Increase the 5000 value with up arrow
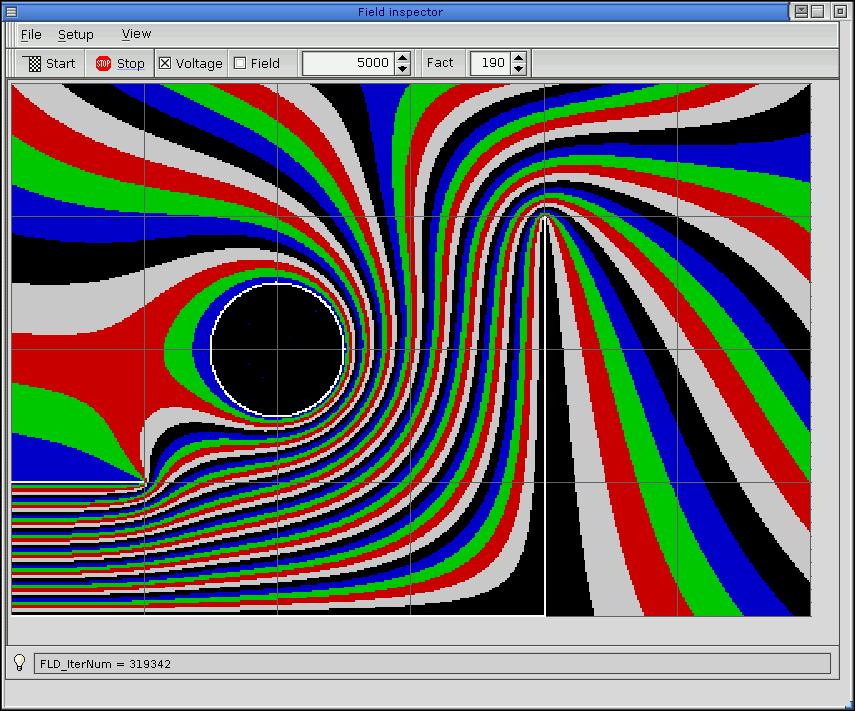The image size is (855, 711). [402, 57]
